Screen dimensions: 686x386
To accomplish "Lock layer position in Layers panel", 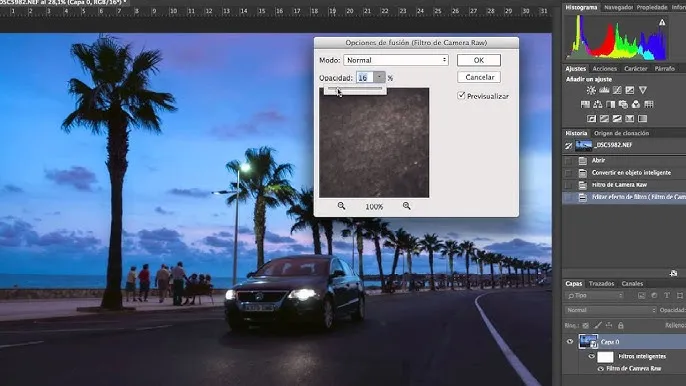I will pyautogui.click(x=609, y=325).
